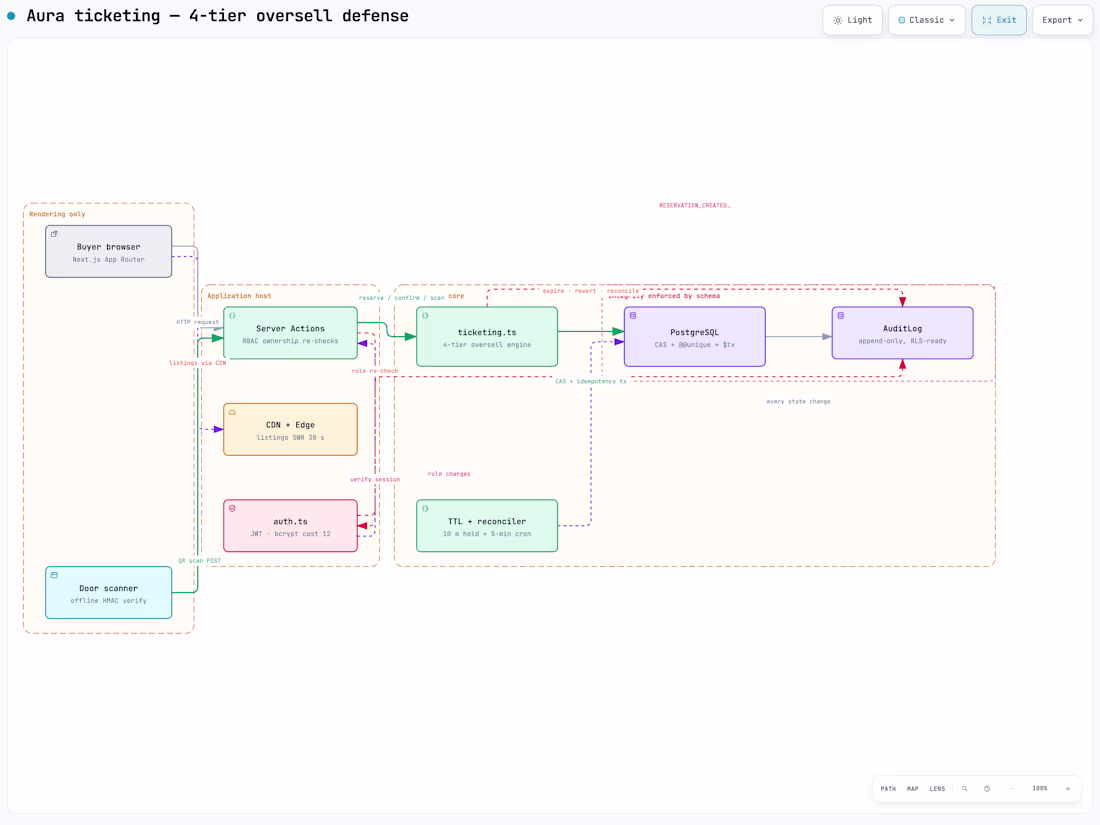Click the Aura ticketing diagram title

point(217,15)
